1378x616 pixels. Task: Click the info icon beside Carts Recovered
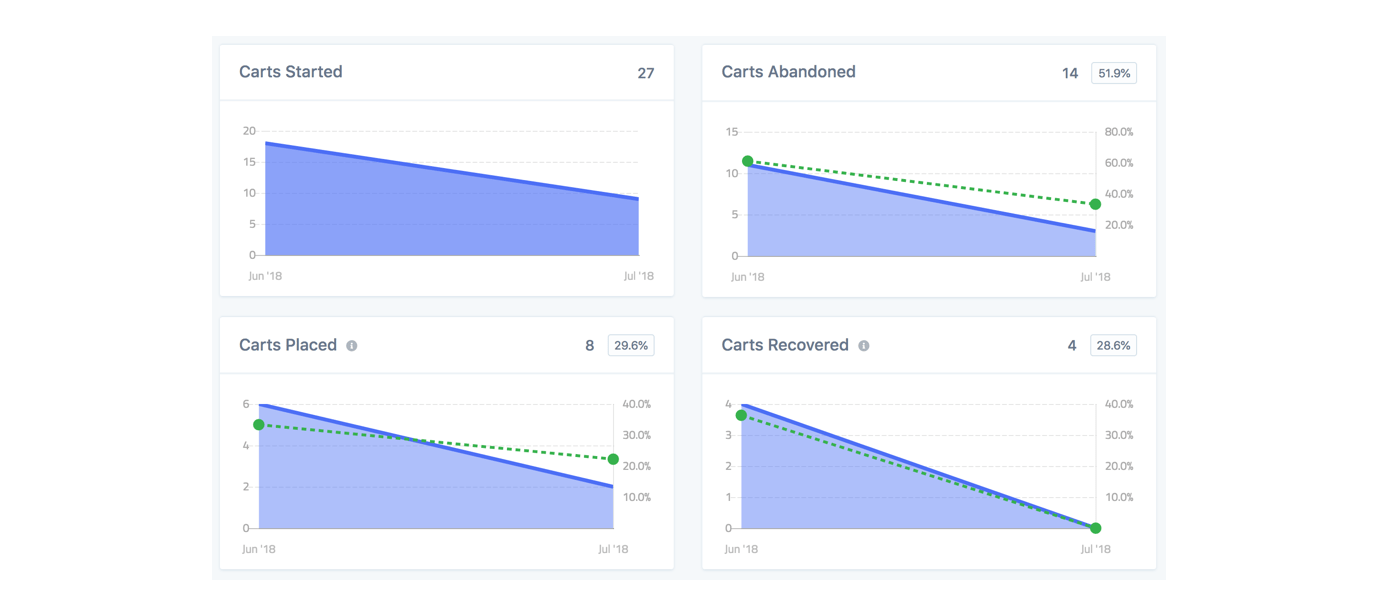[x=864, y=346]
